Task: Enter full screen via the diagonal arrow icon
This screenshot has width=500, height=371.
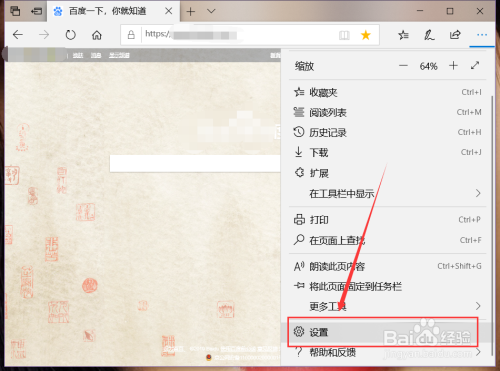Action: (475, 65)
